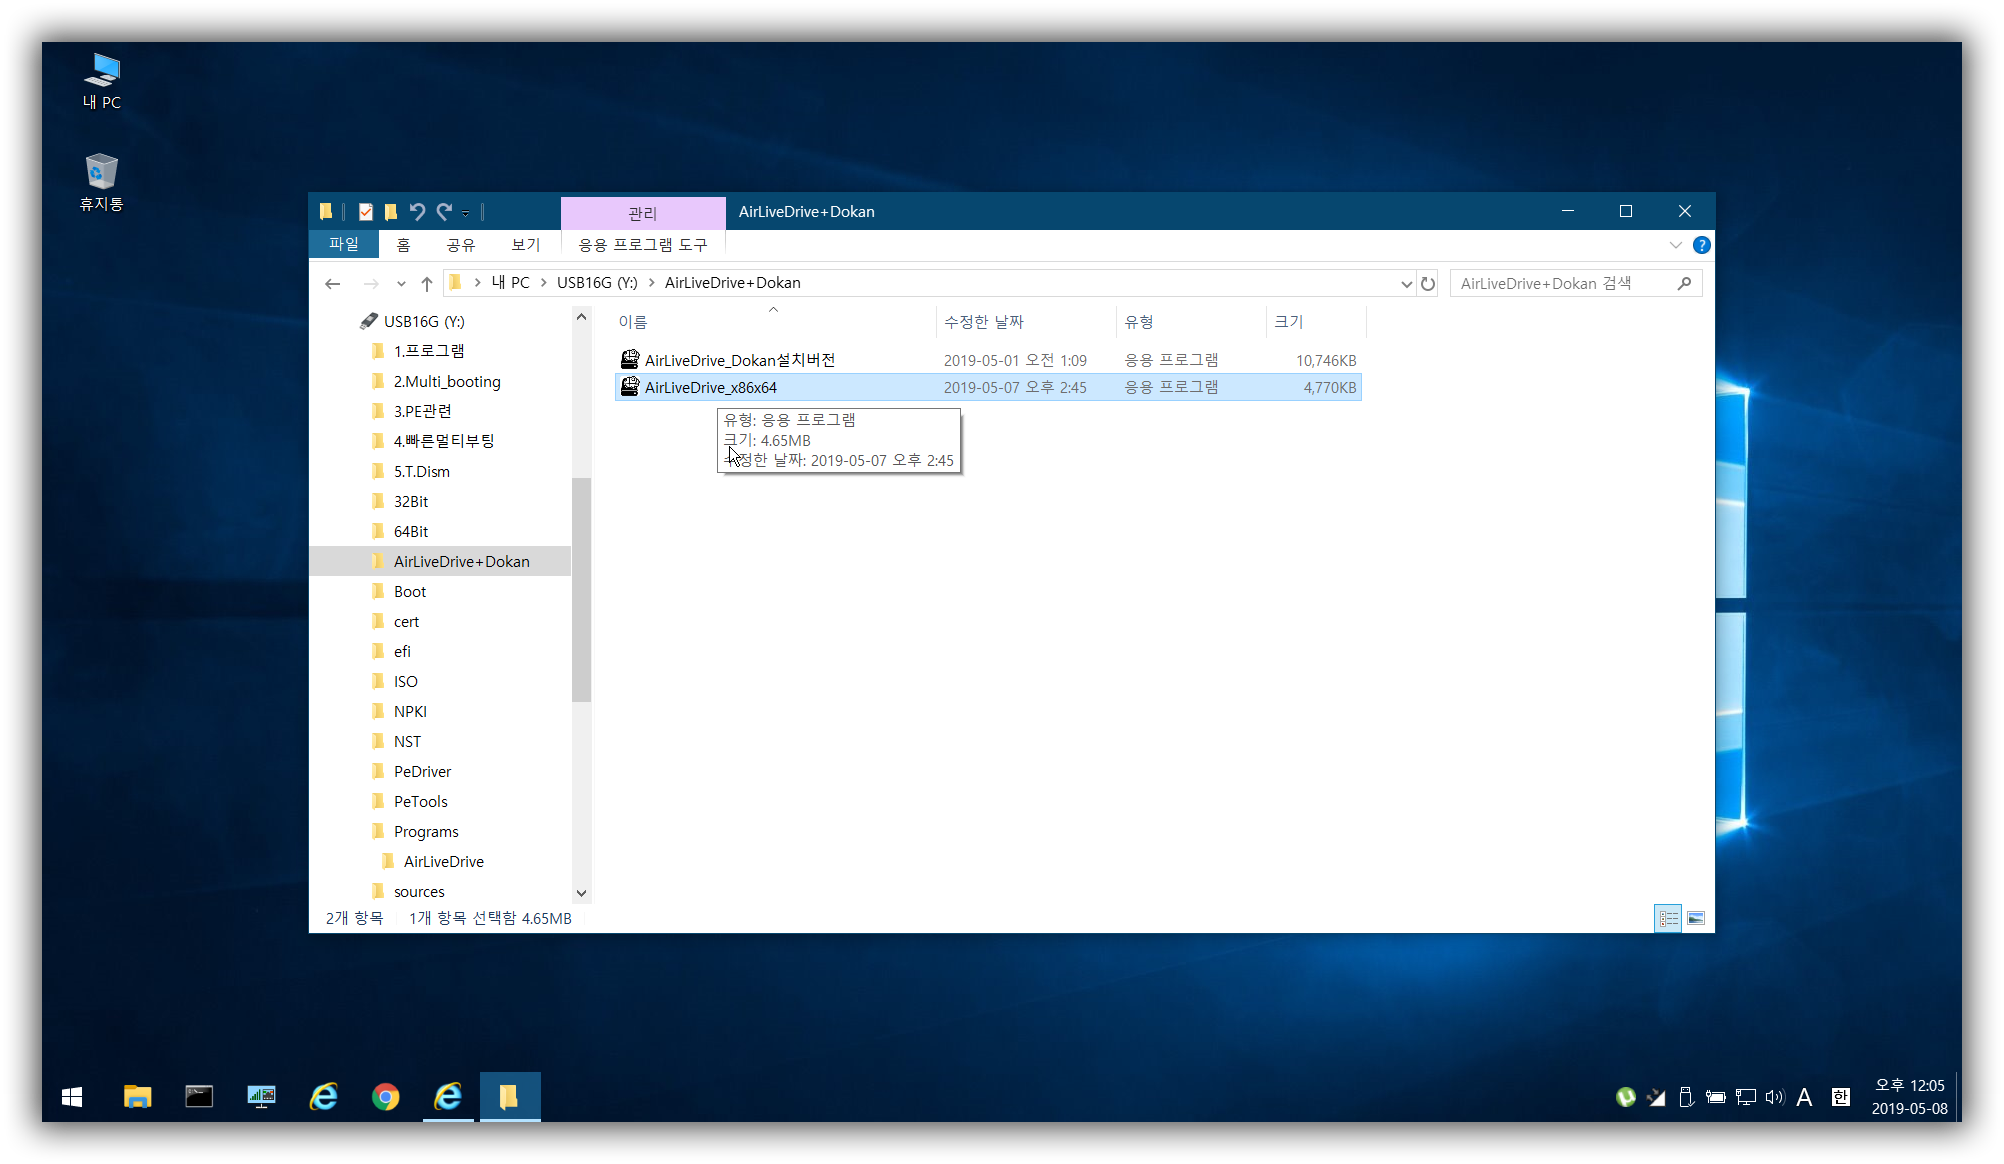This screenshot has height=1164, width=2004.
Task: Launch Chrome from the taskbar
Action: coord(385,1097)
